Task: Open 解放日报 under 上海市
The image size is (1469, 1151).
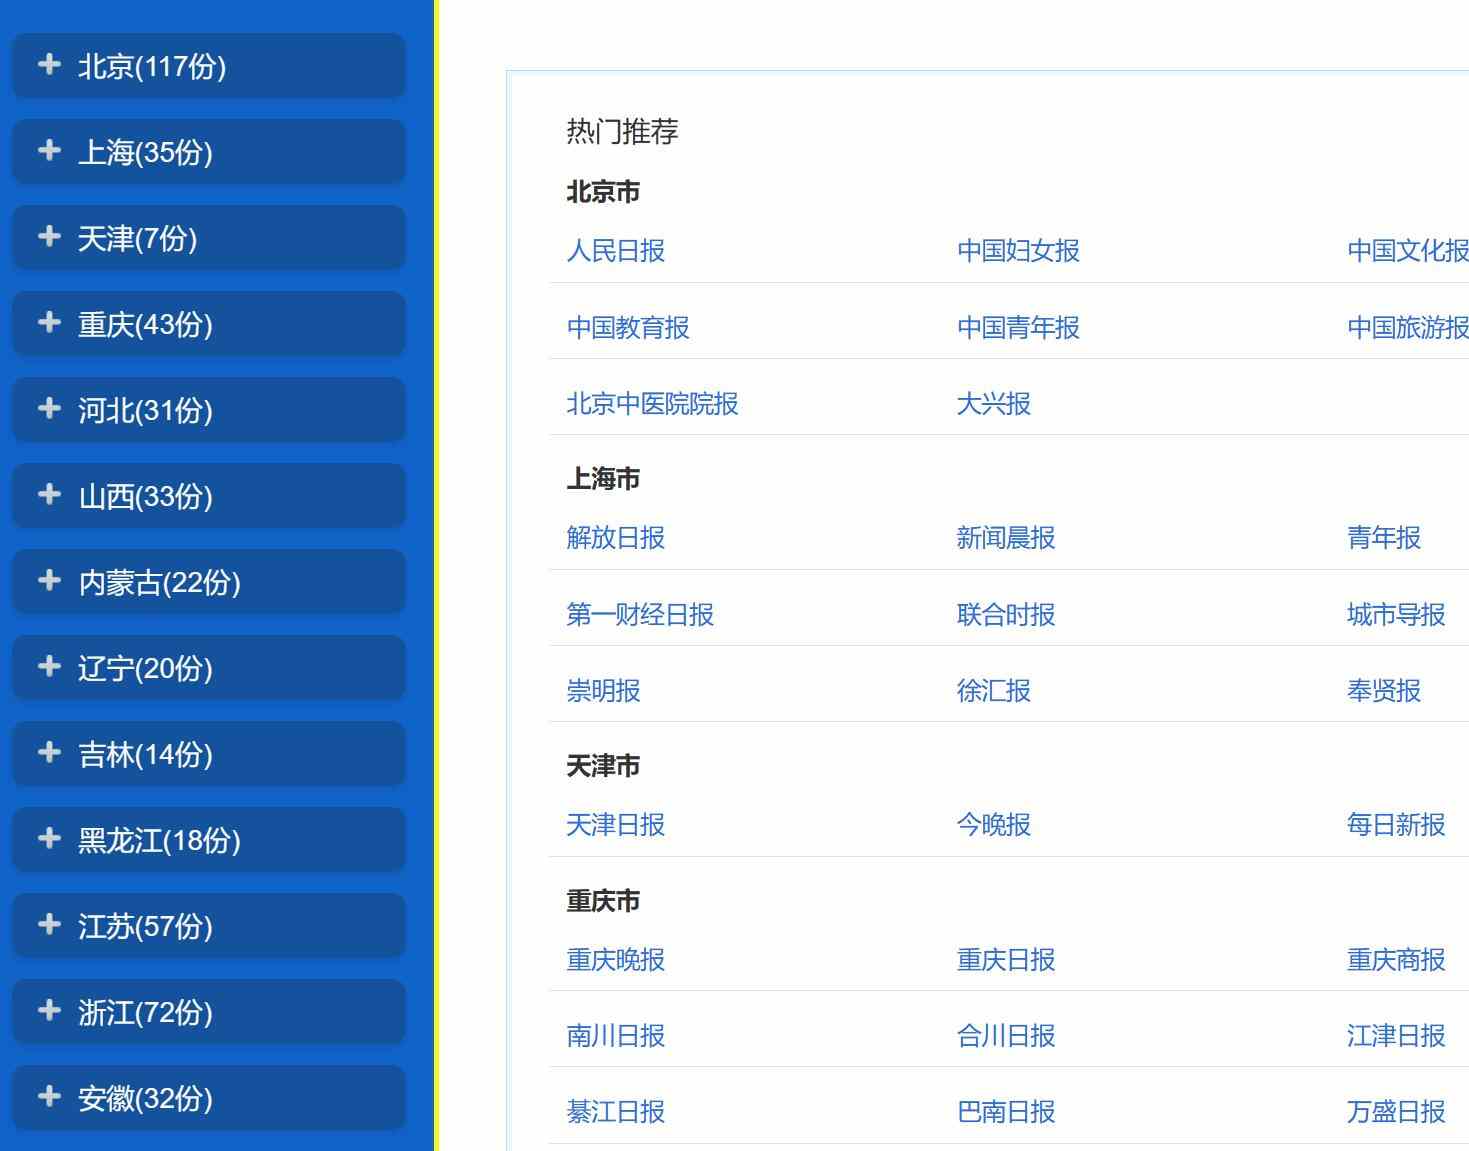Action: coord(615,538)
